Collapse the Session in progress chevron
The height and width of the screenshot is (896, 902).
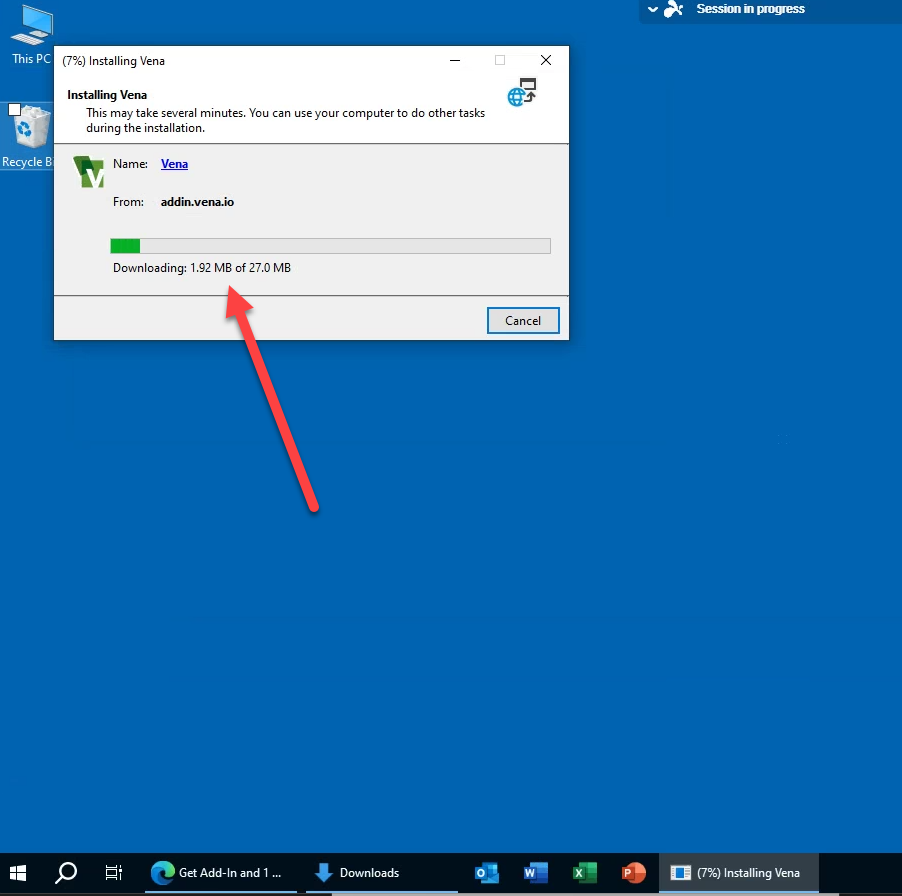coord(653,9)
